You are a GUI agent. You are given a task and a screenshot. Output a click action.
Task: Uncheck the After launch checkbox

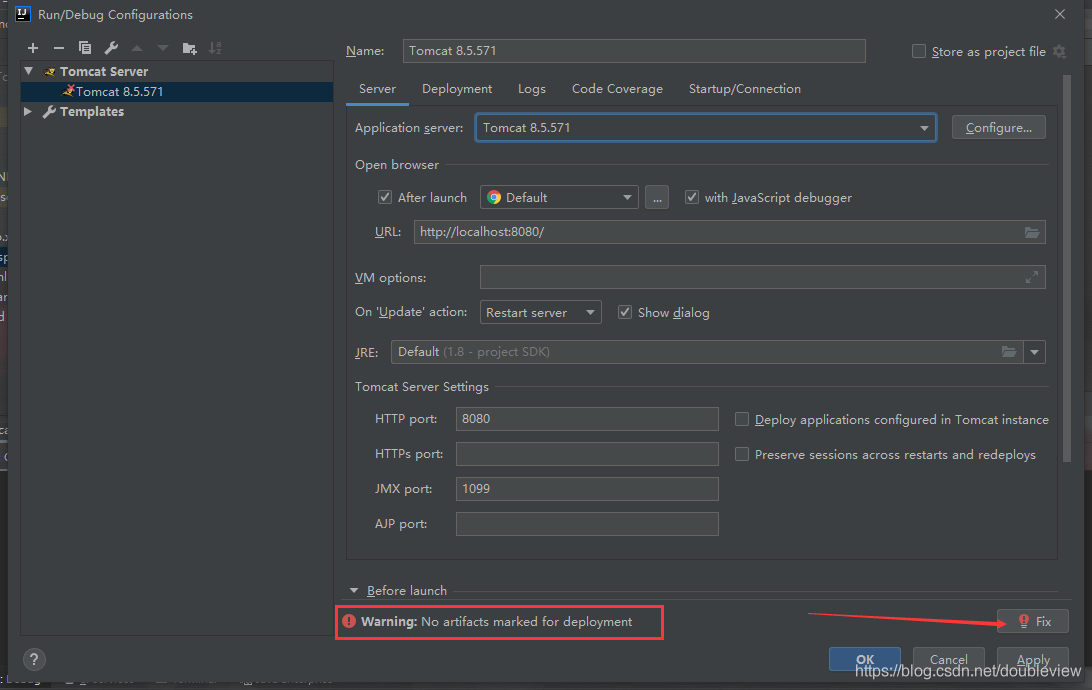pyautogui.click(x=385, y=198)
